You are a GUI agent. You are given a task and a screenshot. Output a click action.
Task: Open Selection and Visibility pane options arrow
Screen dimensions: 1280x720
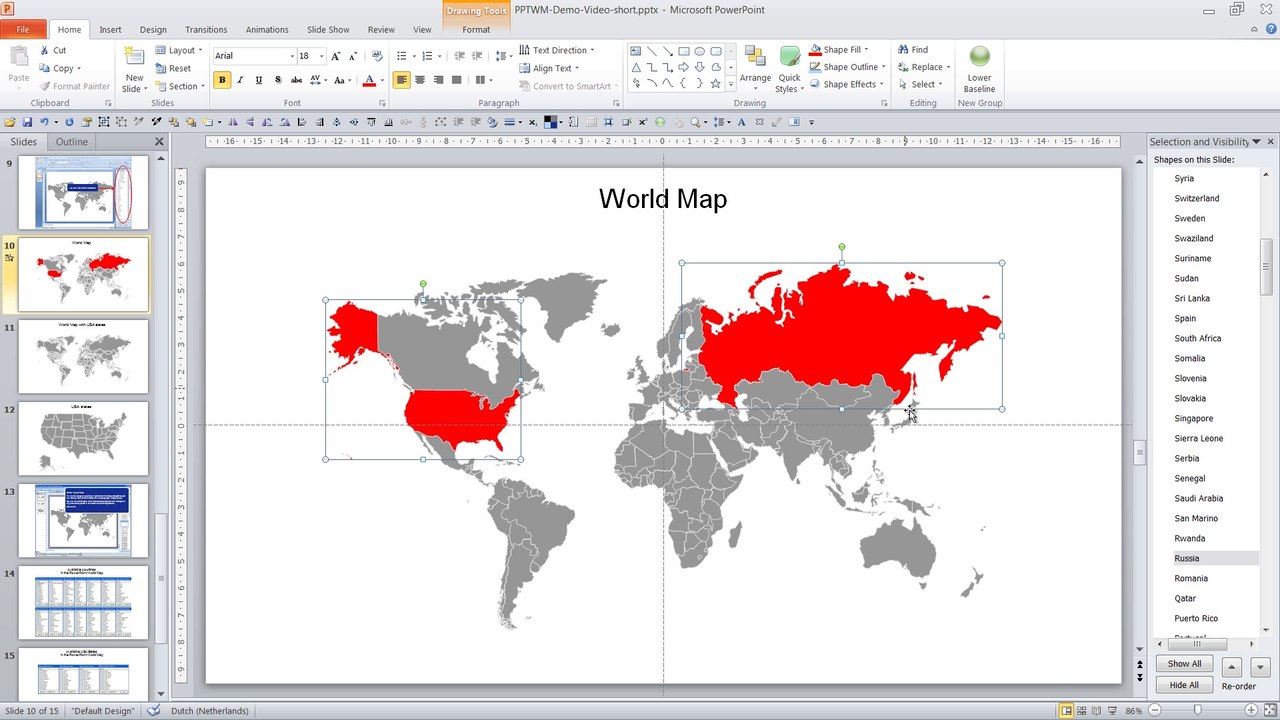pyautogui.click(x=1257, y=142)
